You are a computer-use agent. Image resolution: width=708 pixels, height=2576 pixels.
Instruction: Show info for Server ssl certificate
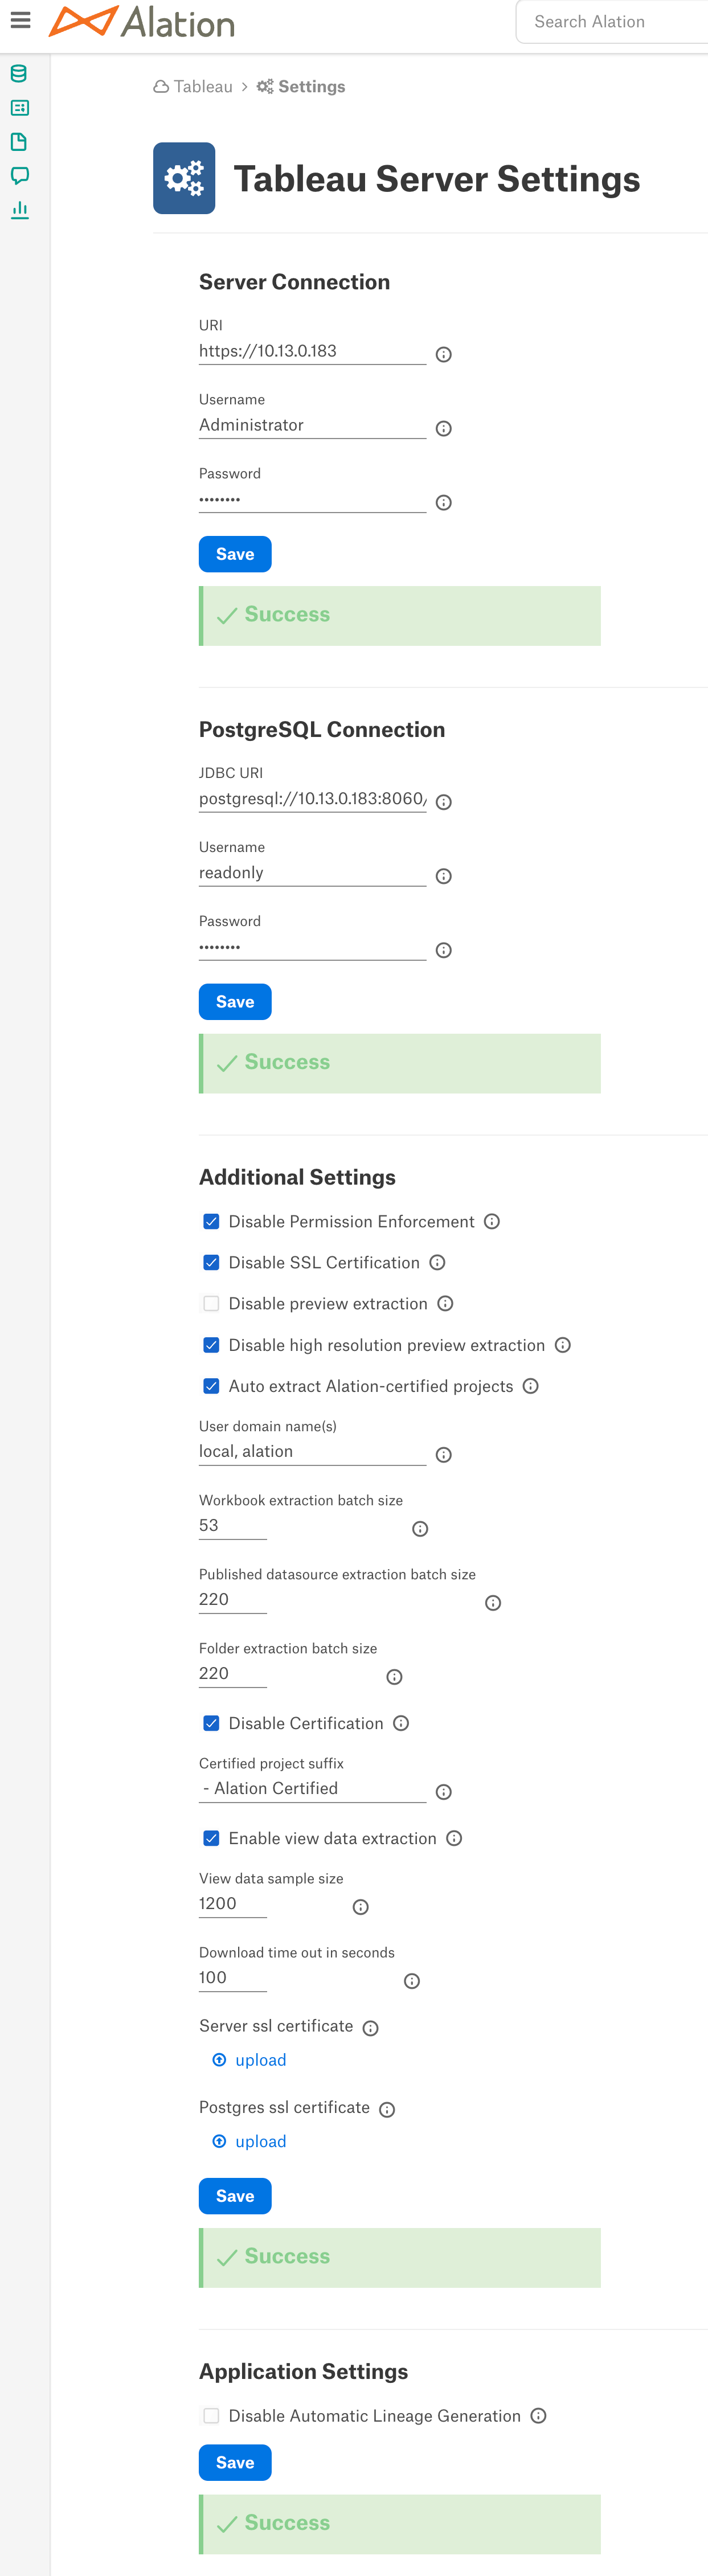coord(371,2028)
